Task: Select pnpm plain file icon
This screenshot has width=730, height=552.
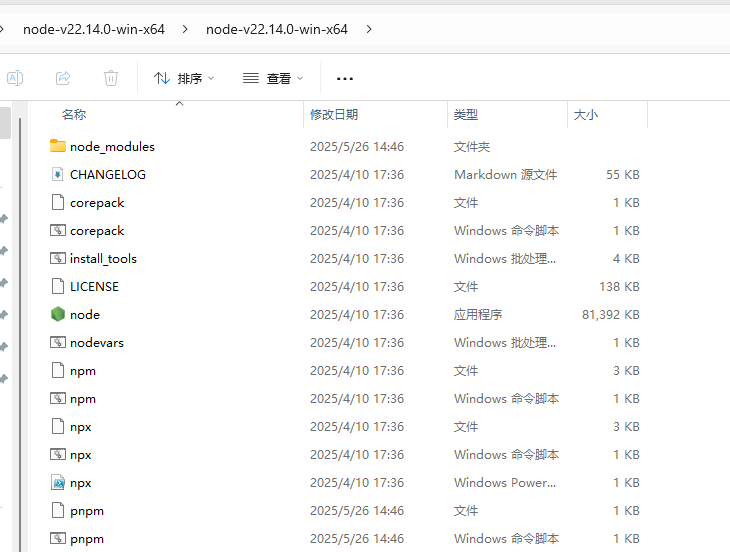Action: tap(58, 510)
